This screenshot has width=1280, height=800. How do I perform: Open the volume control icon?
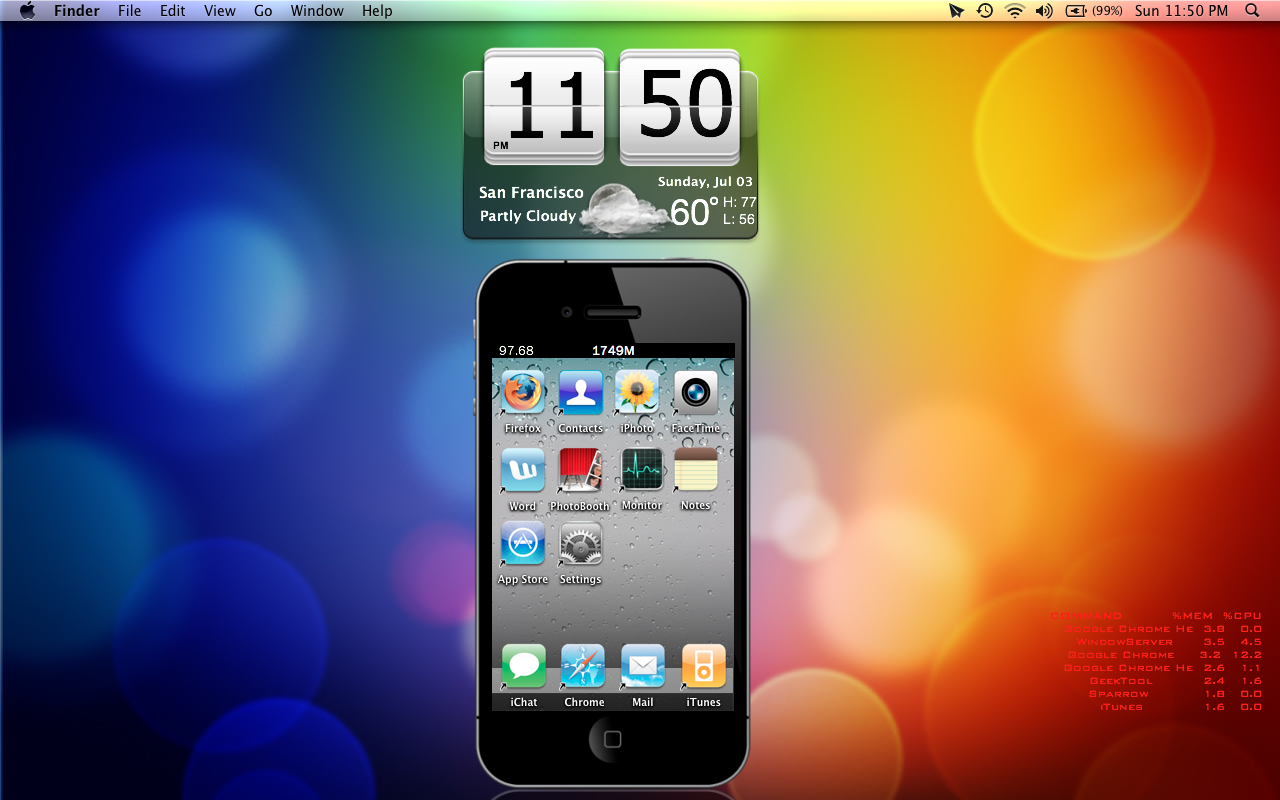pyautogui.click(x=1044, y=11)
